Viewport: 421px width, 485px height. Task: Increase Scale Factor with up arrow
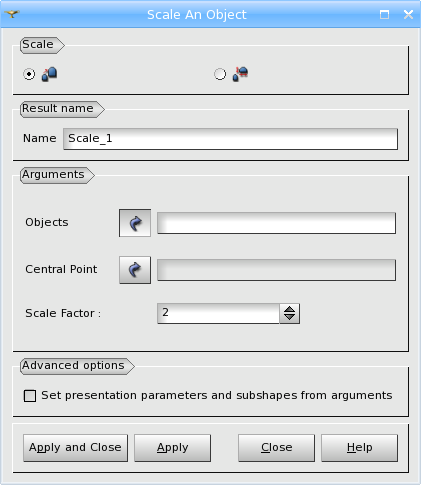(289, 309)
